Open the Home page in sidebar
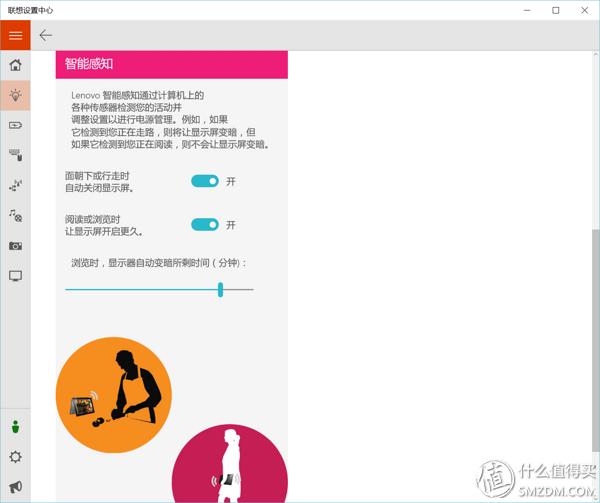 pos(15,65)
